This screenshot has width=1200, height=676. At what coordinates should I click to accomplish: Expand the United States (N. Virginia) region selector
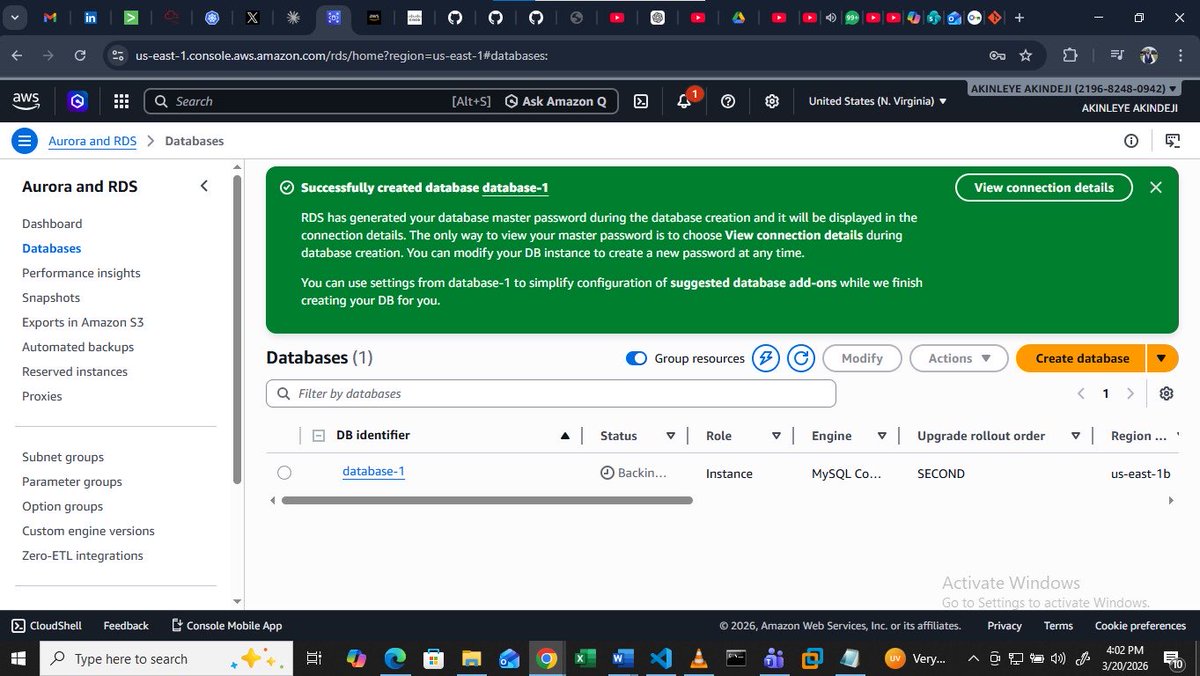click(x=877, y=101)
